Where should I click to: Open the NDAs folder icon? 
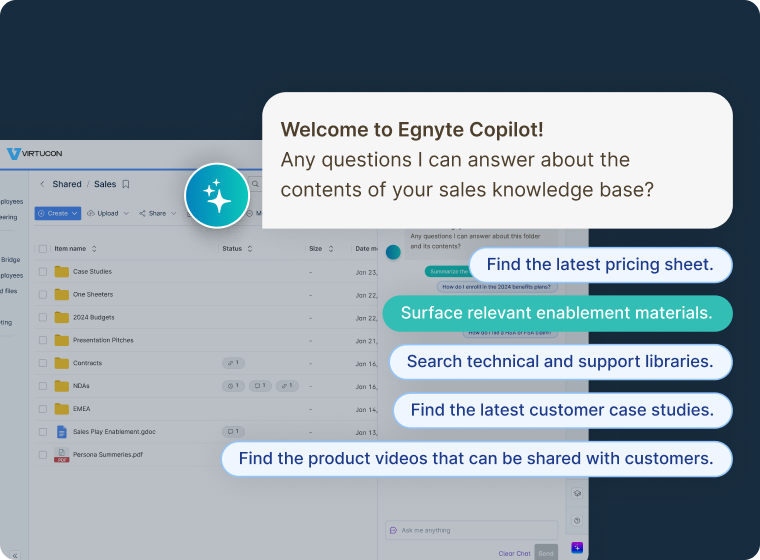(x=62, y=386)
